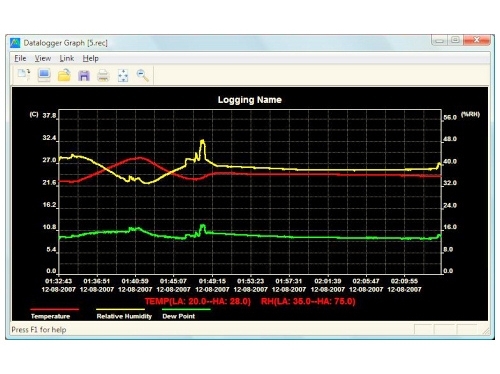The width and height of the screenshot is (500, 374).
Task: Click the 01:49:15 time axis label
Action: point(212,281)
